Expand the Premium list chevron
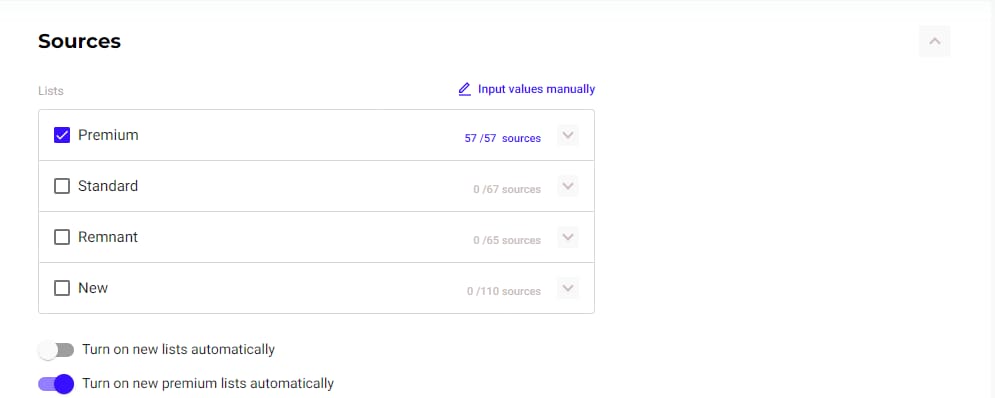The height and width of the screenshot is (398, 995). point(568,135)
